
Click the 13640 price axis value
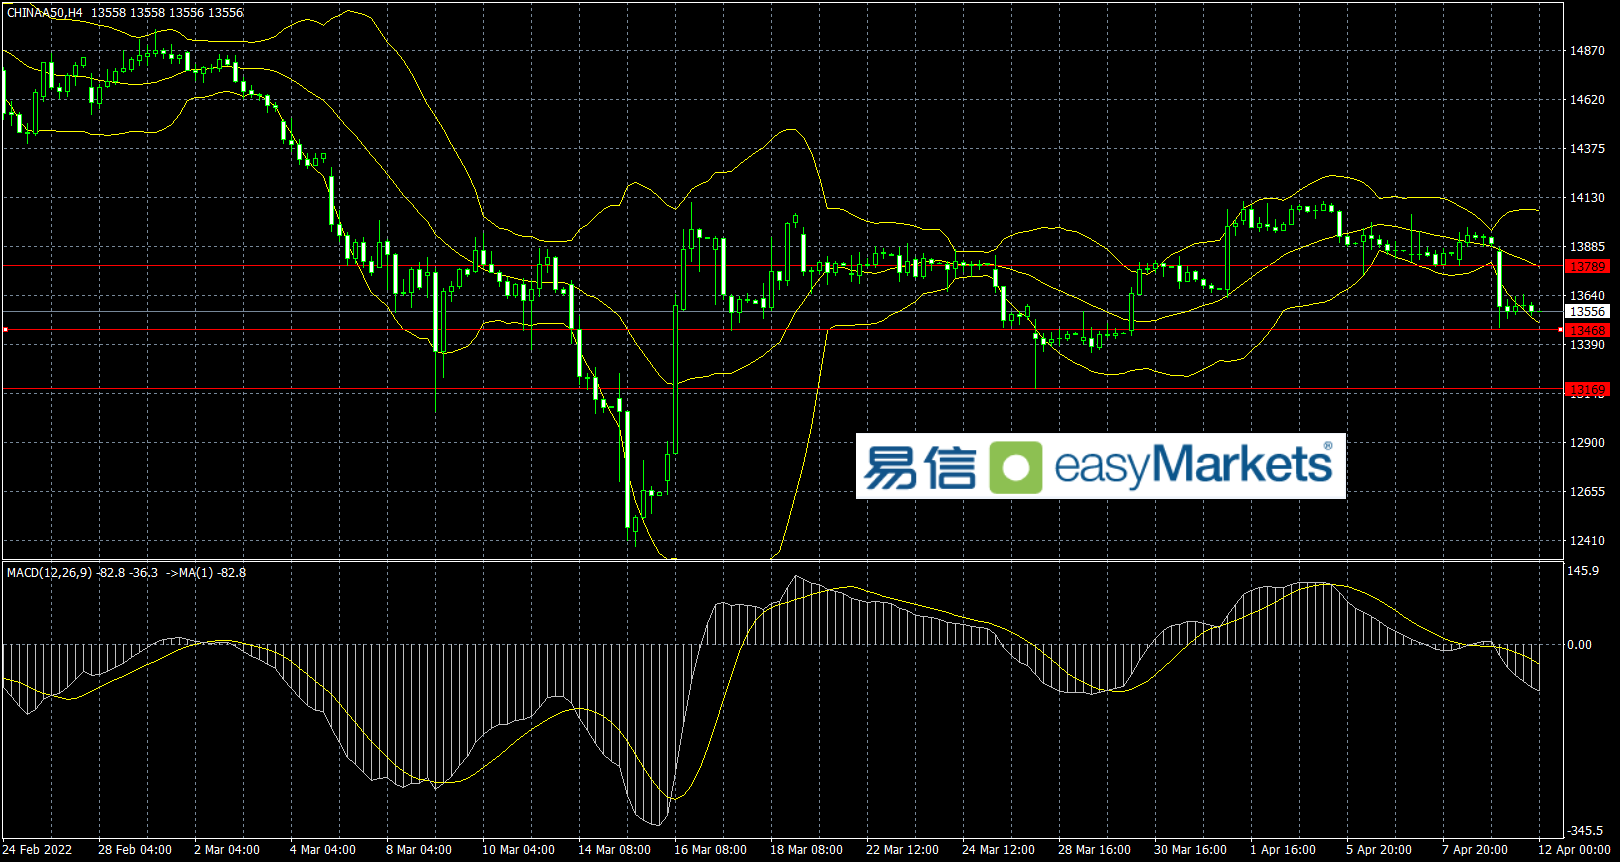(x=1587, y=296)
